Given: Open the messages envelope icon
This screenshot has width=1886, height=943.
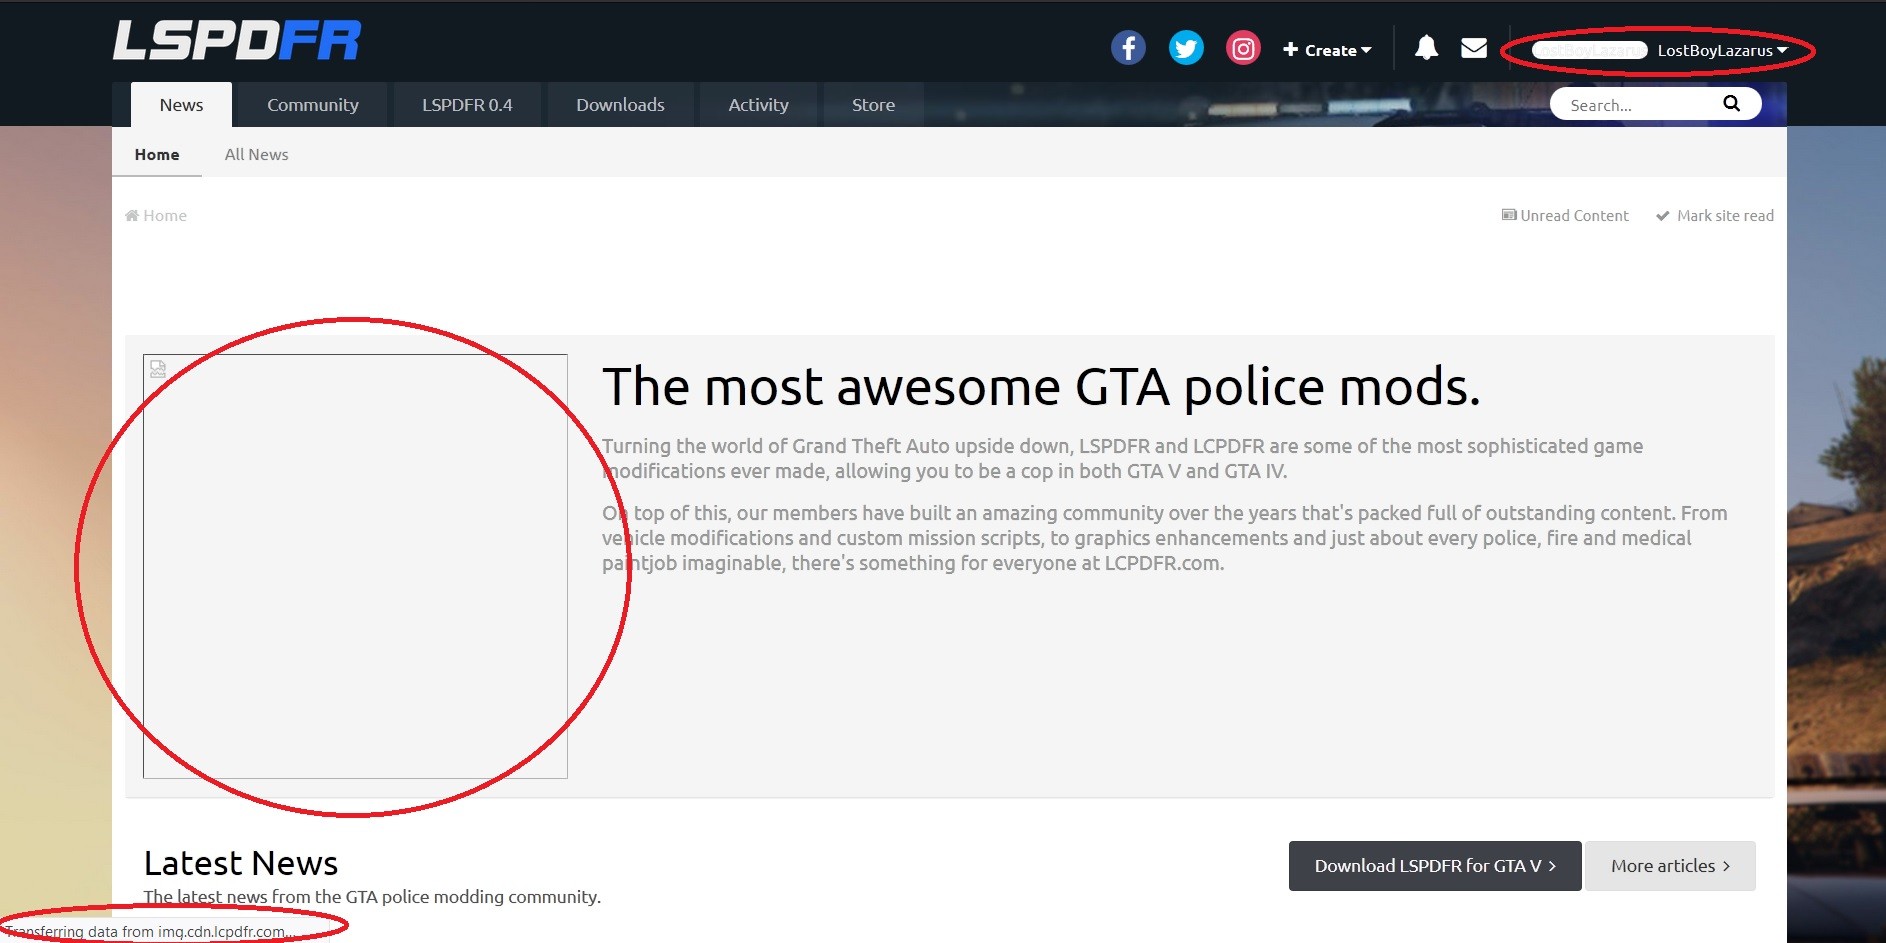Looking at the screenshot, I should click(x=1474, y=48).
